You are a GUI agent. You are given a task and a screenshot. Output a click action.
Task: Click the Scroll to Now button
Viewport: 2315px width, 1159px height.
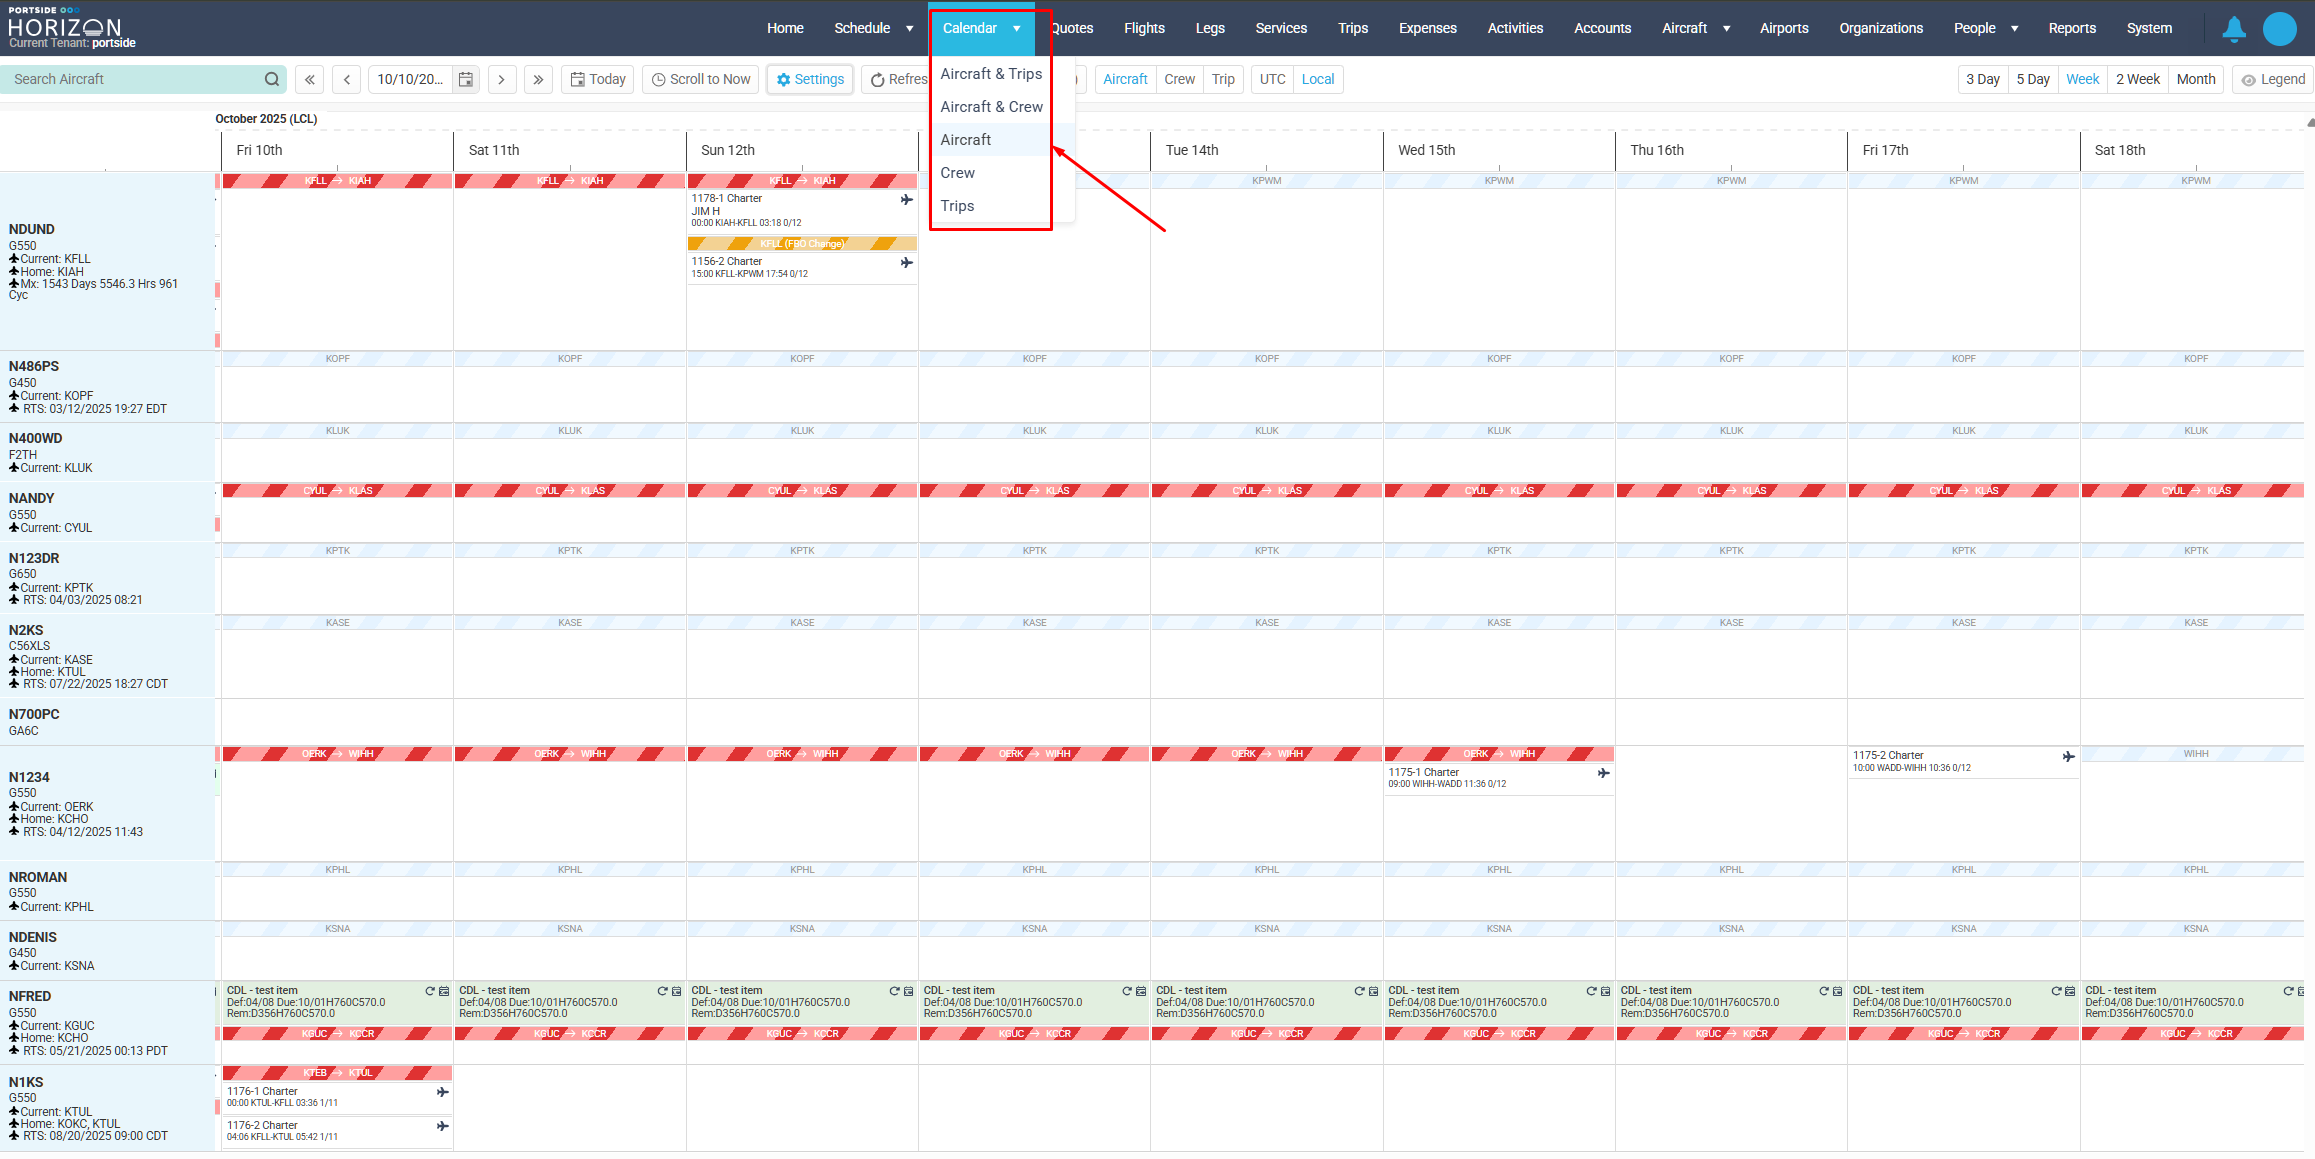click(x=701, y=79)
